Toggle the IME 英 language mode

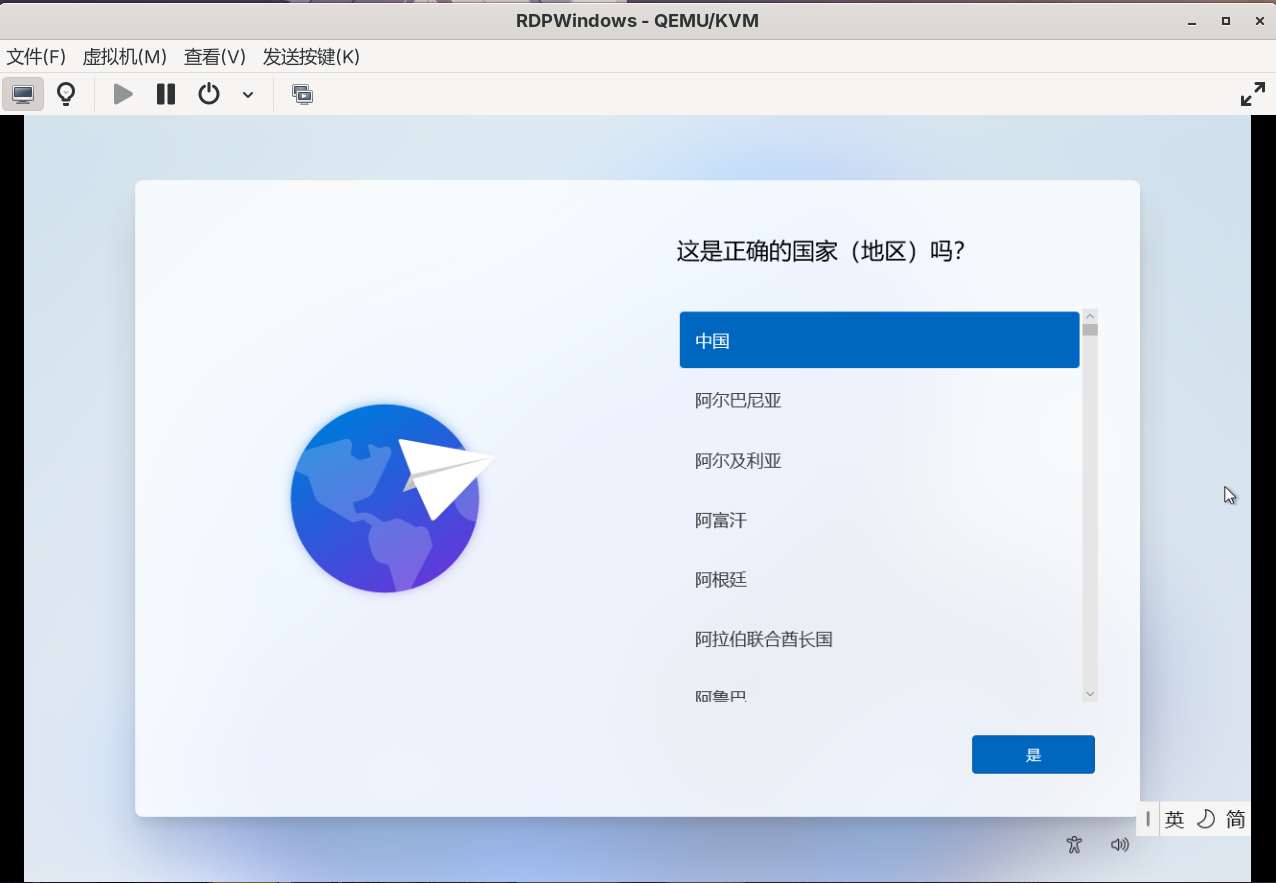pyautogui.click(x=1174, y=820)
